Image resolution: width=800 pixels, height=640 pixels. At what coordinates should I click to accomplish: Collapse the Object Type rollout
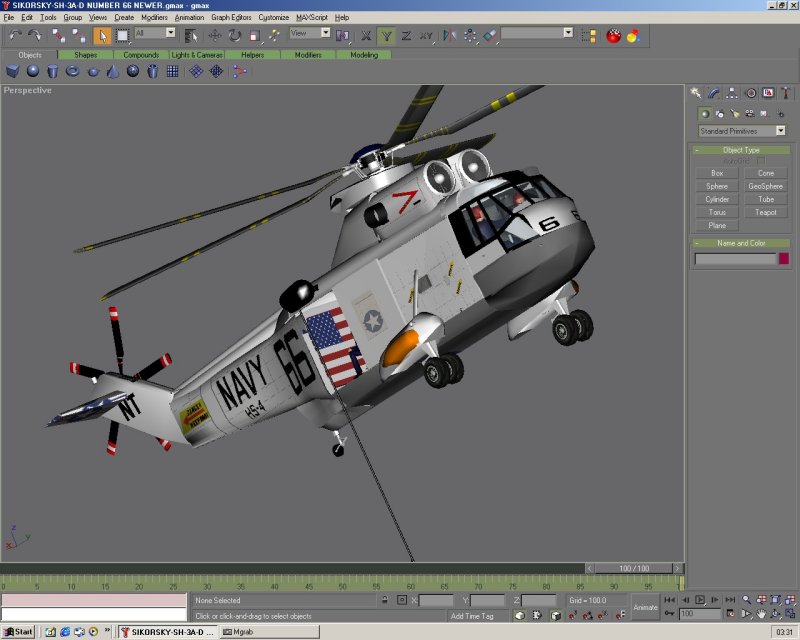tap(741, 150)
